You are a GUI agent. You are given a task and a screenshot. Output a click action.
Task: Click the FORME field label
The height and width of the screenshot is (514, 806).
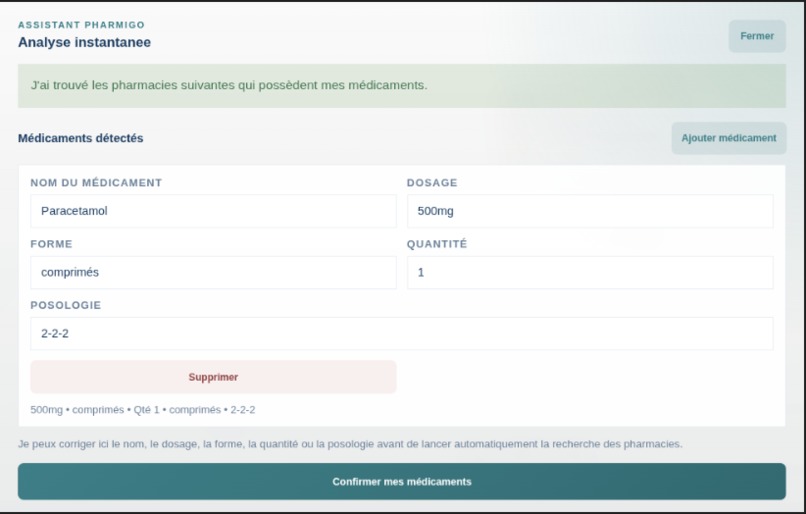pos(51,244)
